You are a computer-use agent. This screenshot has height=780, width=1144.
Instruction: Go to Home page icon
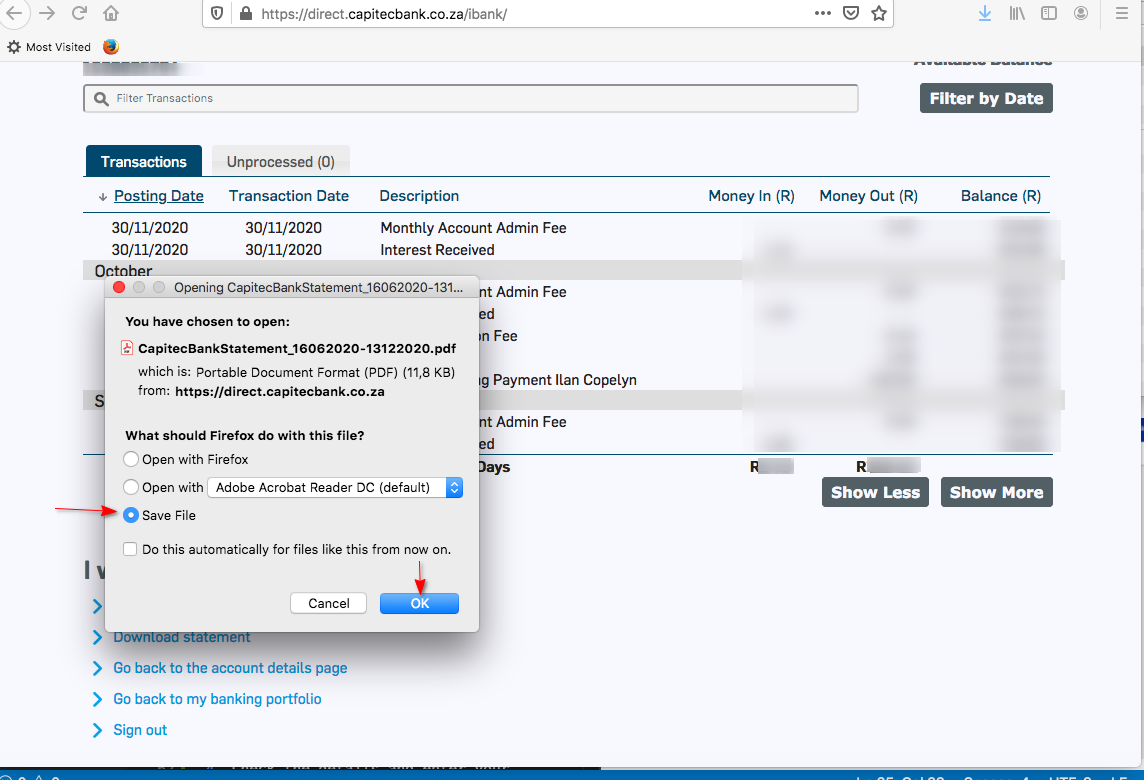click(x=111, y=14)
